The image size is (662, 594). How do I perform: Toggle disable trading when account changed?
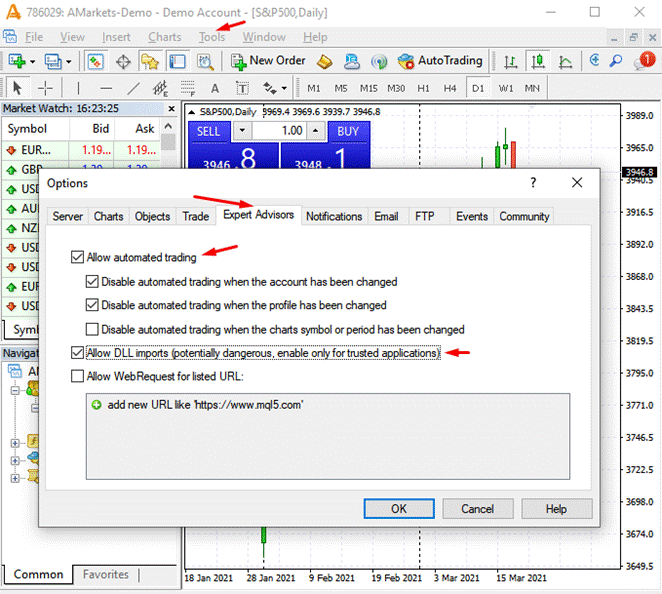point(92,281)
